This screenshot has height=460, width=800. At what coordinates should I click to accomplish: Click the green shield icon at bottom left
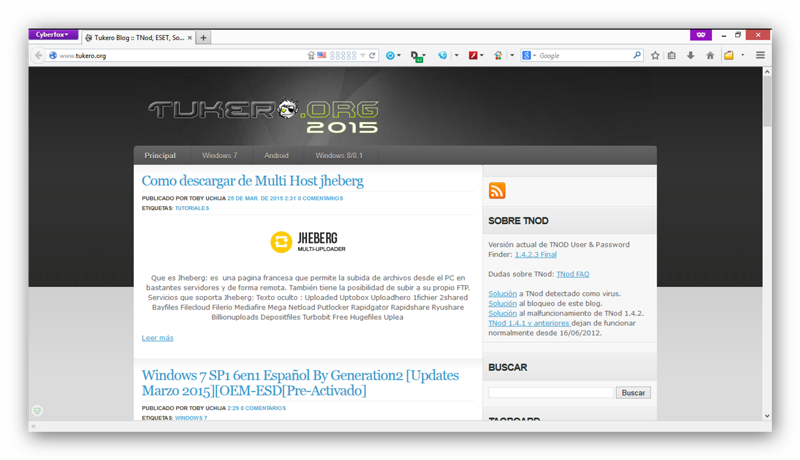[x=37, y=411]
